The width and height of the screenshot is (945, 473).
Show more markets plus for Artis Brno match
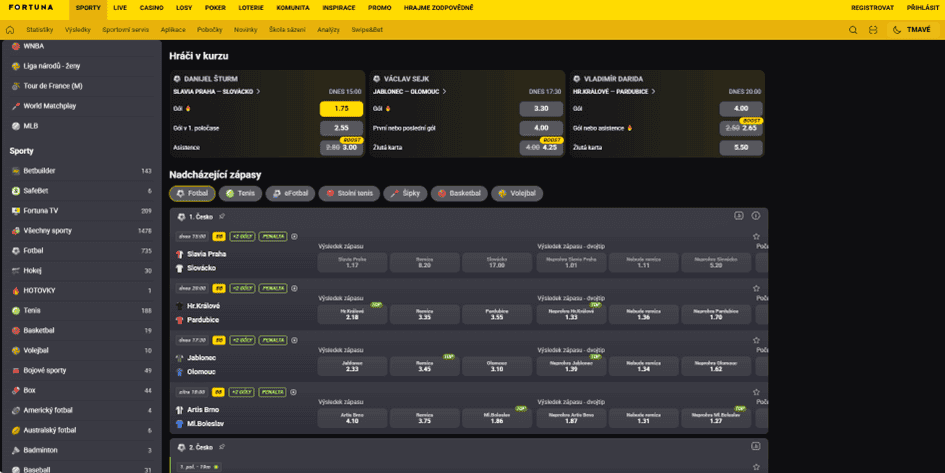(294, 392)
